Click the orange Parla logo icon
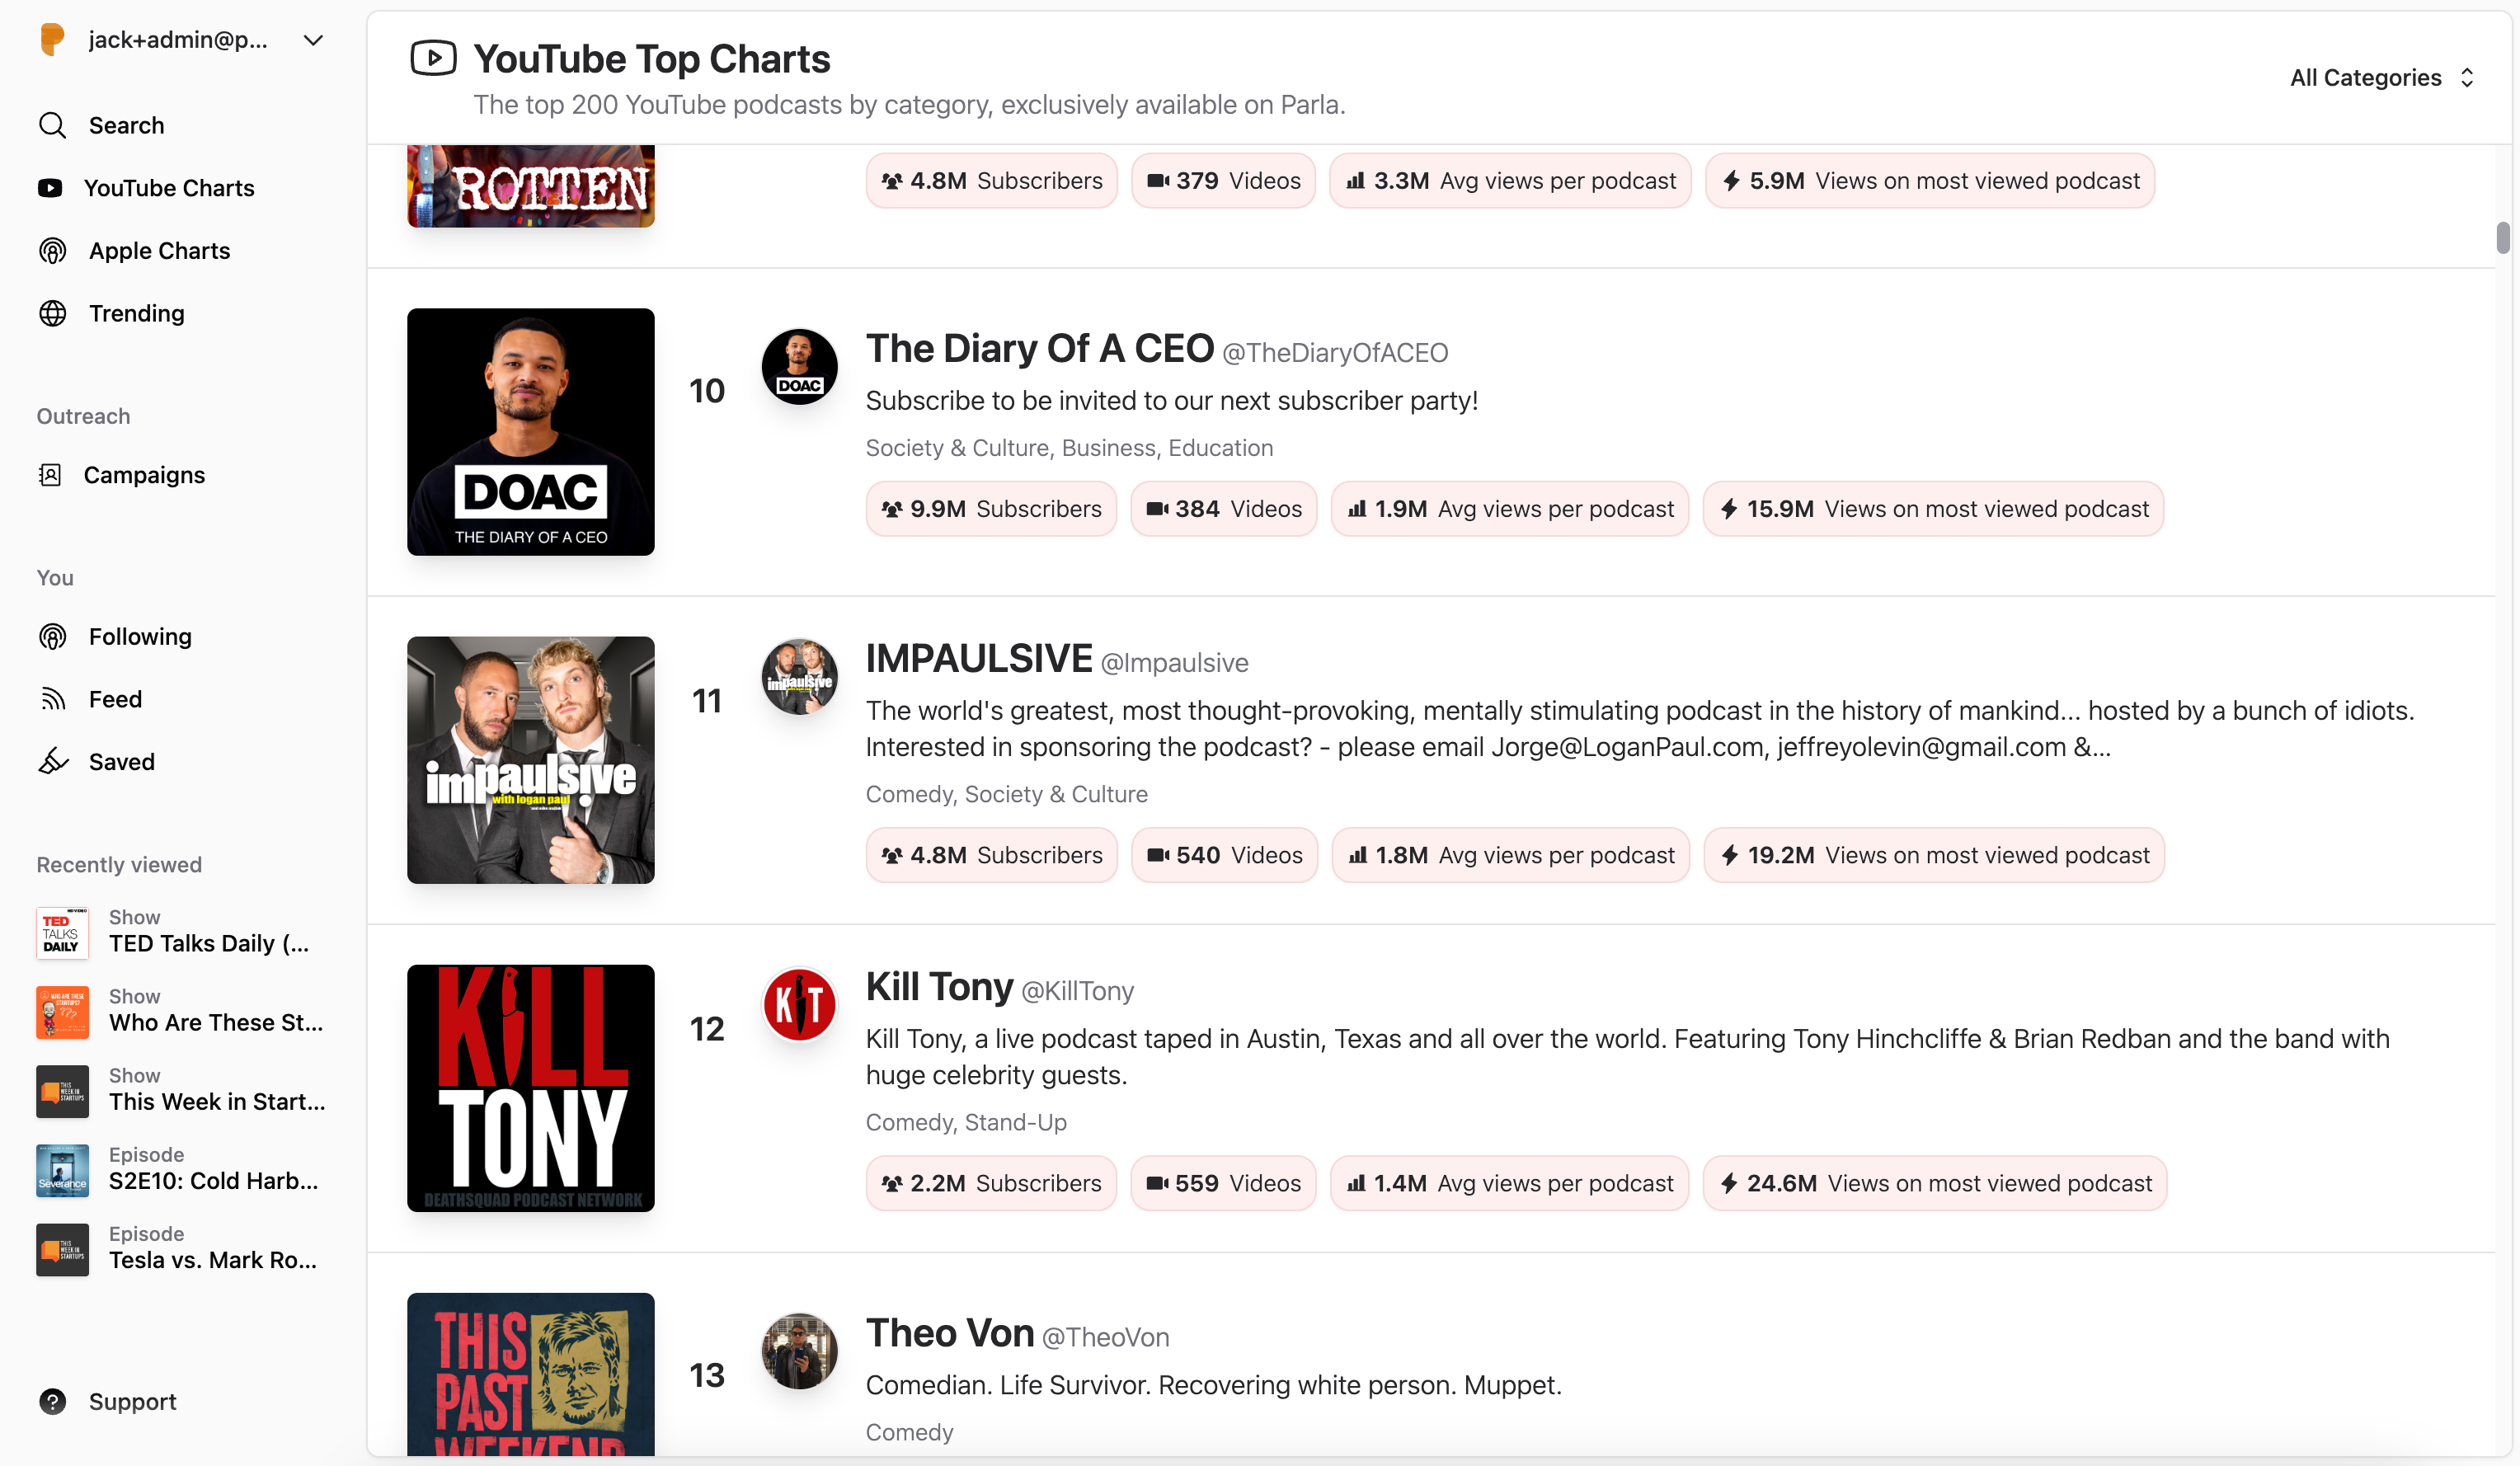The height and width of the screenshot is (1466, 2520). coord(52,40)
